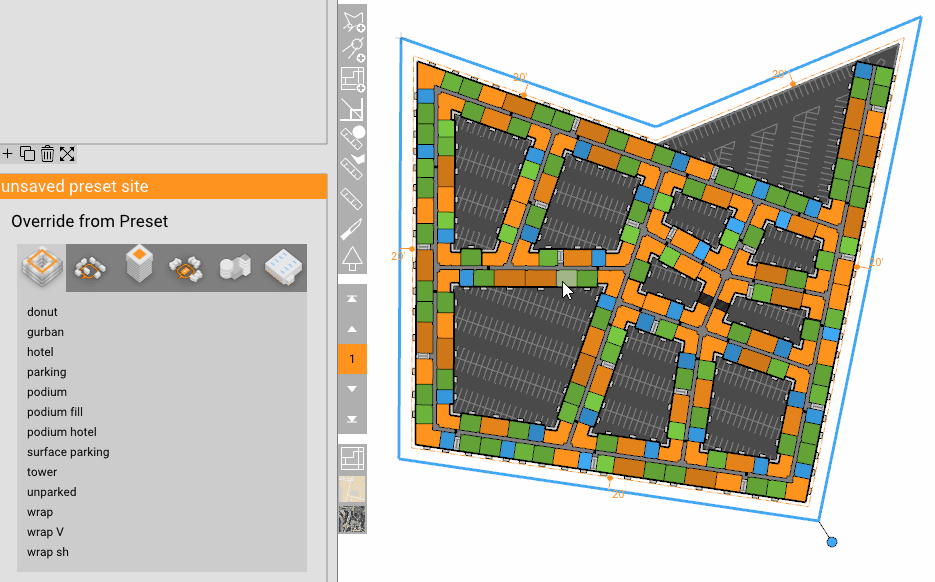This screenshot has height=582, width=935.
Task: Choose the podium fill preset
Action: [x=55, y=412]
